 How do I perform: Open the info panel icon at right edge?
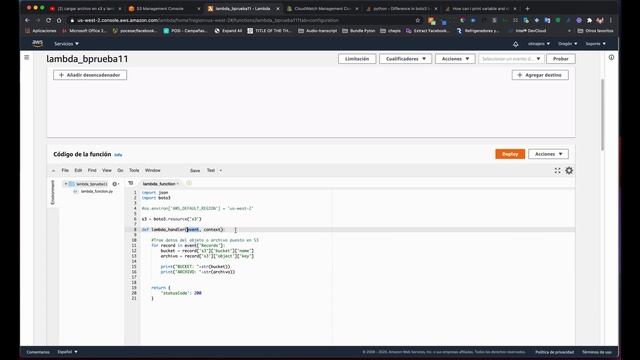pyautogui.click(x=611, y=58)
